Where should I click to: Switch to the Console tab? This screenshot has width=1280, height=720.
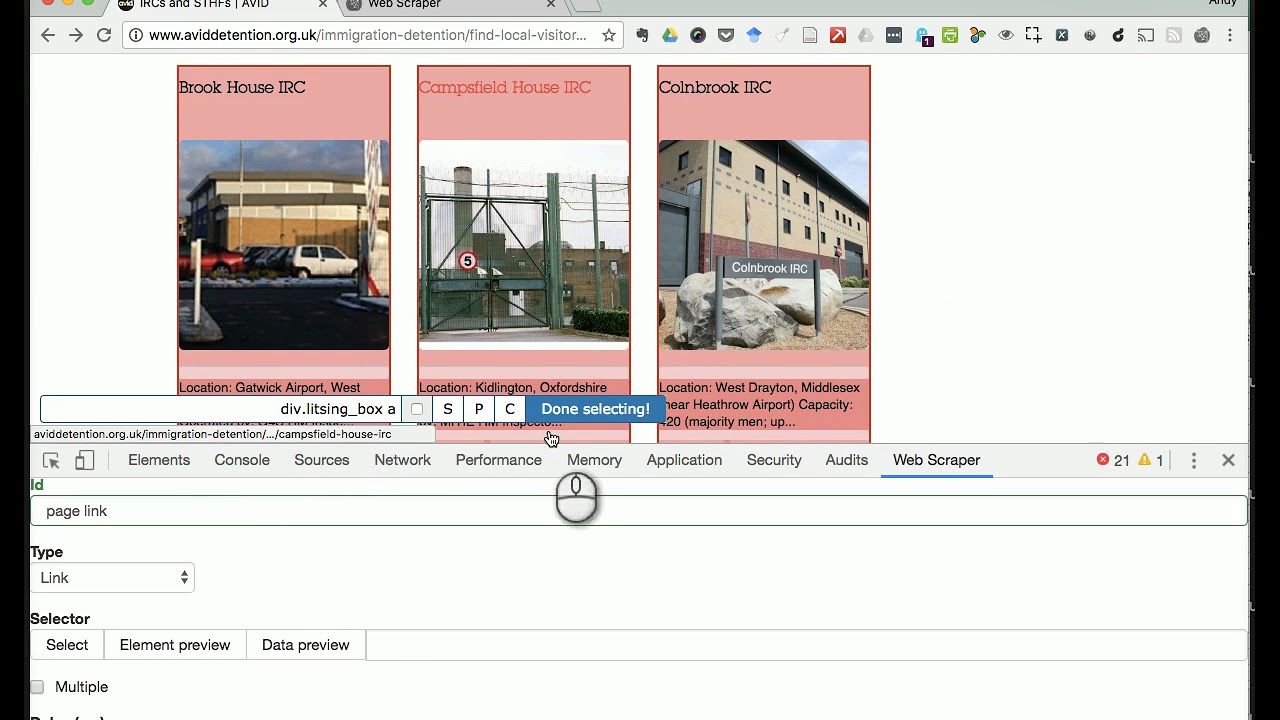(x=242, y=460)
